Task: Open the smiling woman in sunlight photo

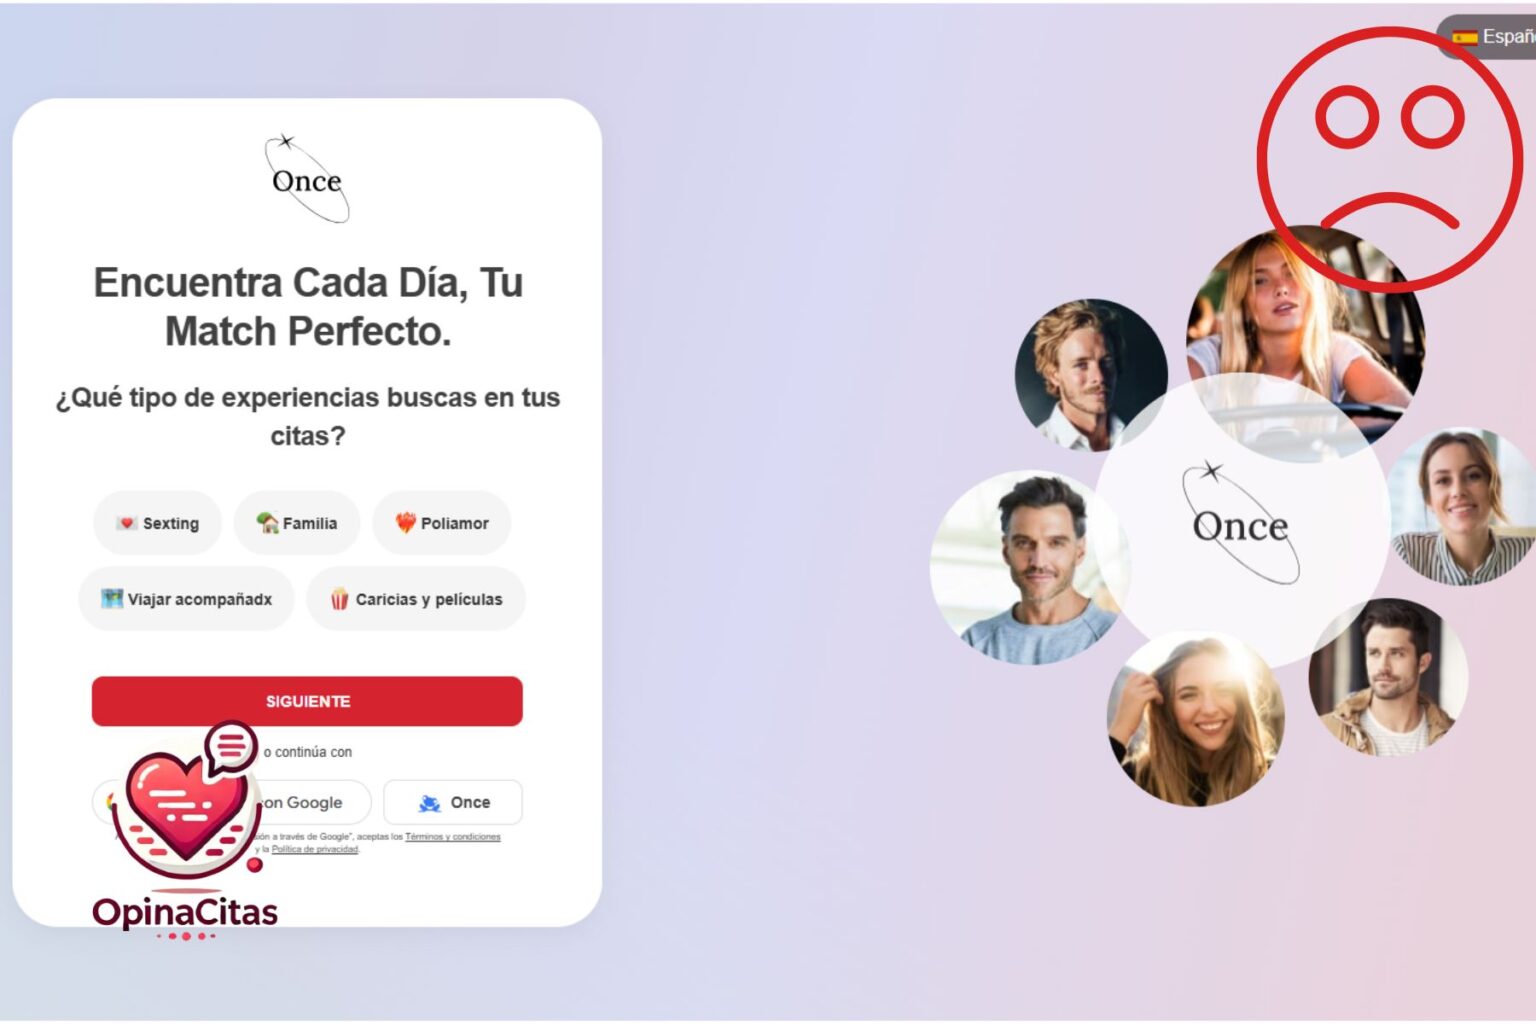Action: tap(1196, 718)
